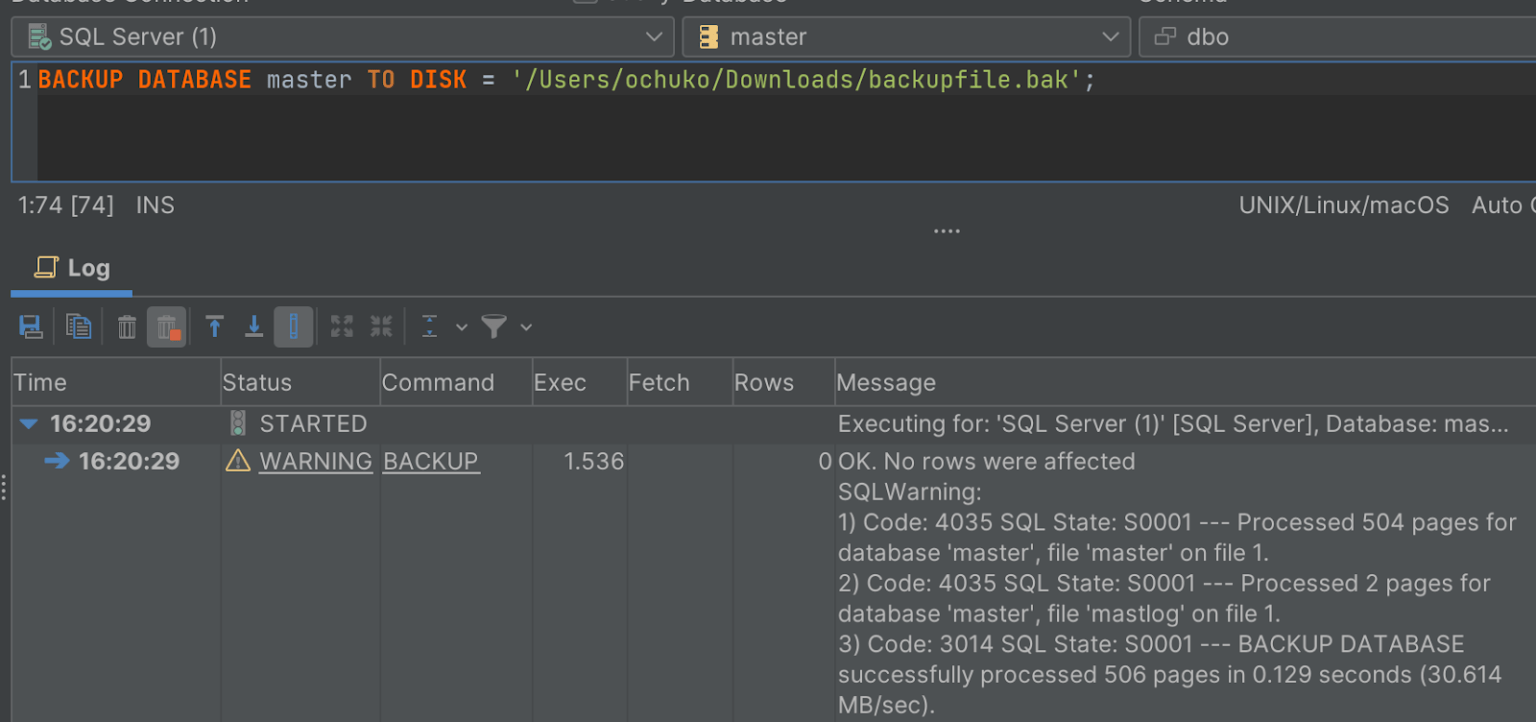Viewport: 1536px width, 722px height.
Task: Open the master database dropdown
Action: pyautogui.click(x=1111, y=36)
